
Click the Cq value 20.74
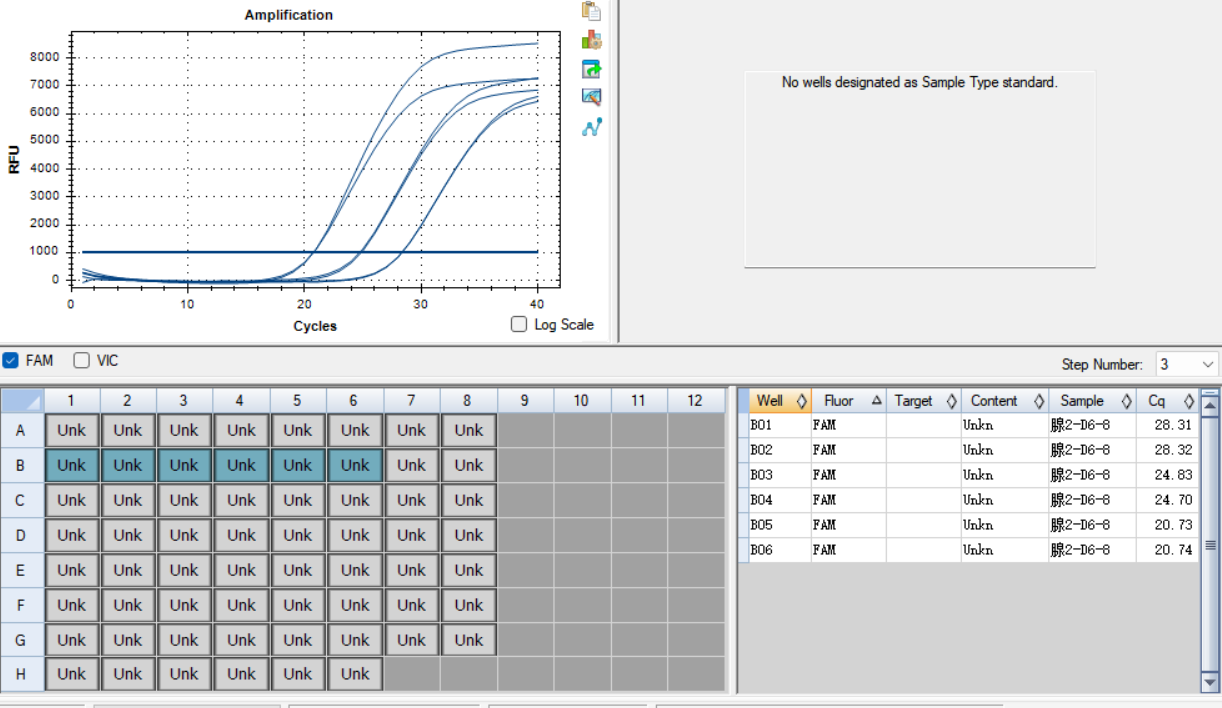pos(1172,550)
